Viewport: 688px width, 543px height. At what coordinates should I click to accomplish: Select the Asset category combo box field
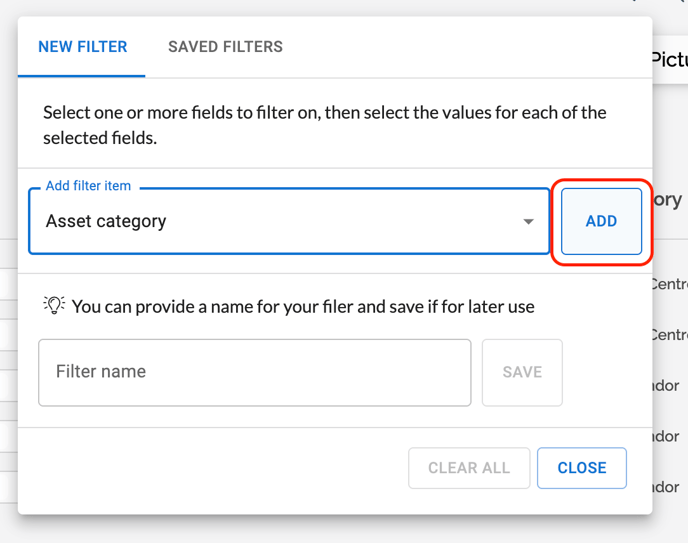pos(280,222)
